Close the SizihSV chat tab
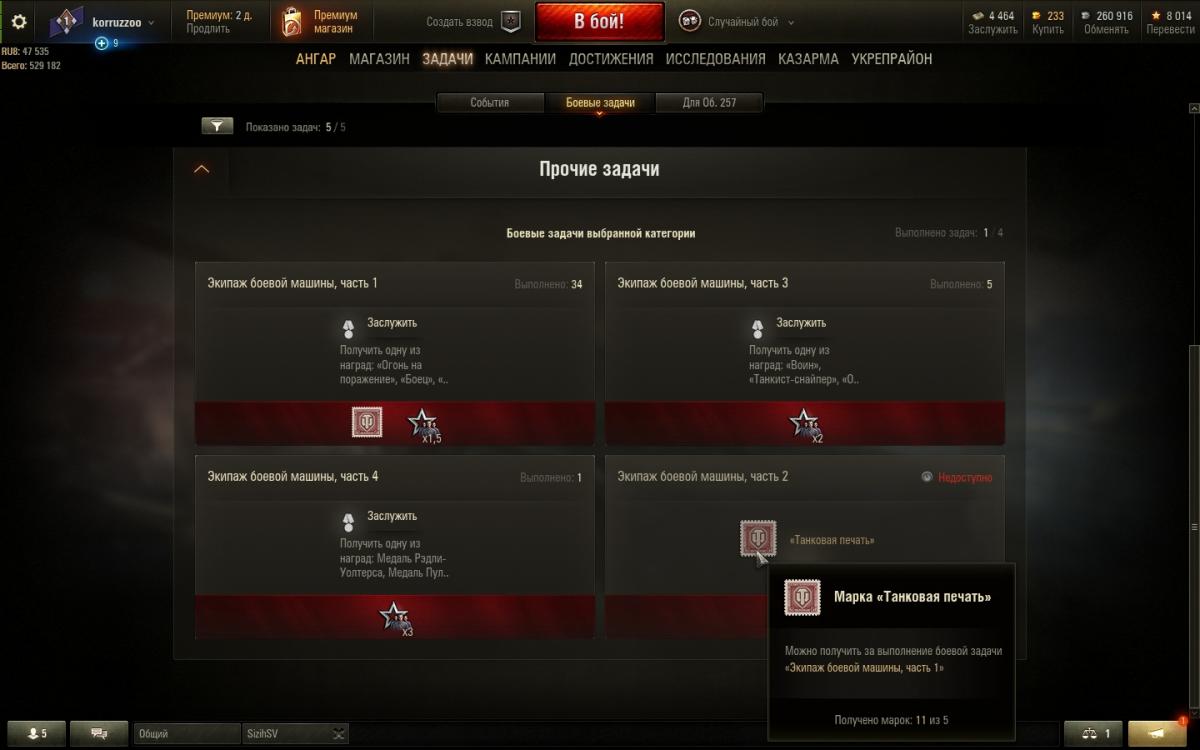This screenshot has width=1200, height=750. pyautogui.click(x=339, y=733)
